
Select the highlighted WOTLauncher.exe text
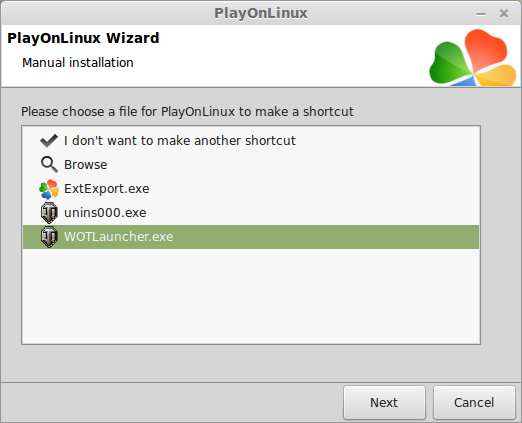[119, 237]
